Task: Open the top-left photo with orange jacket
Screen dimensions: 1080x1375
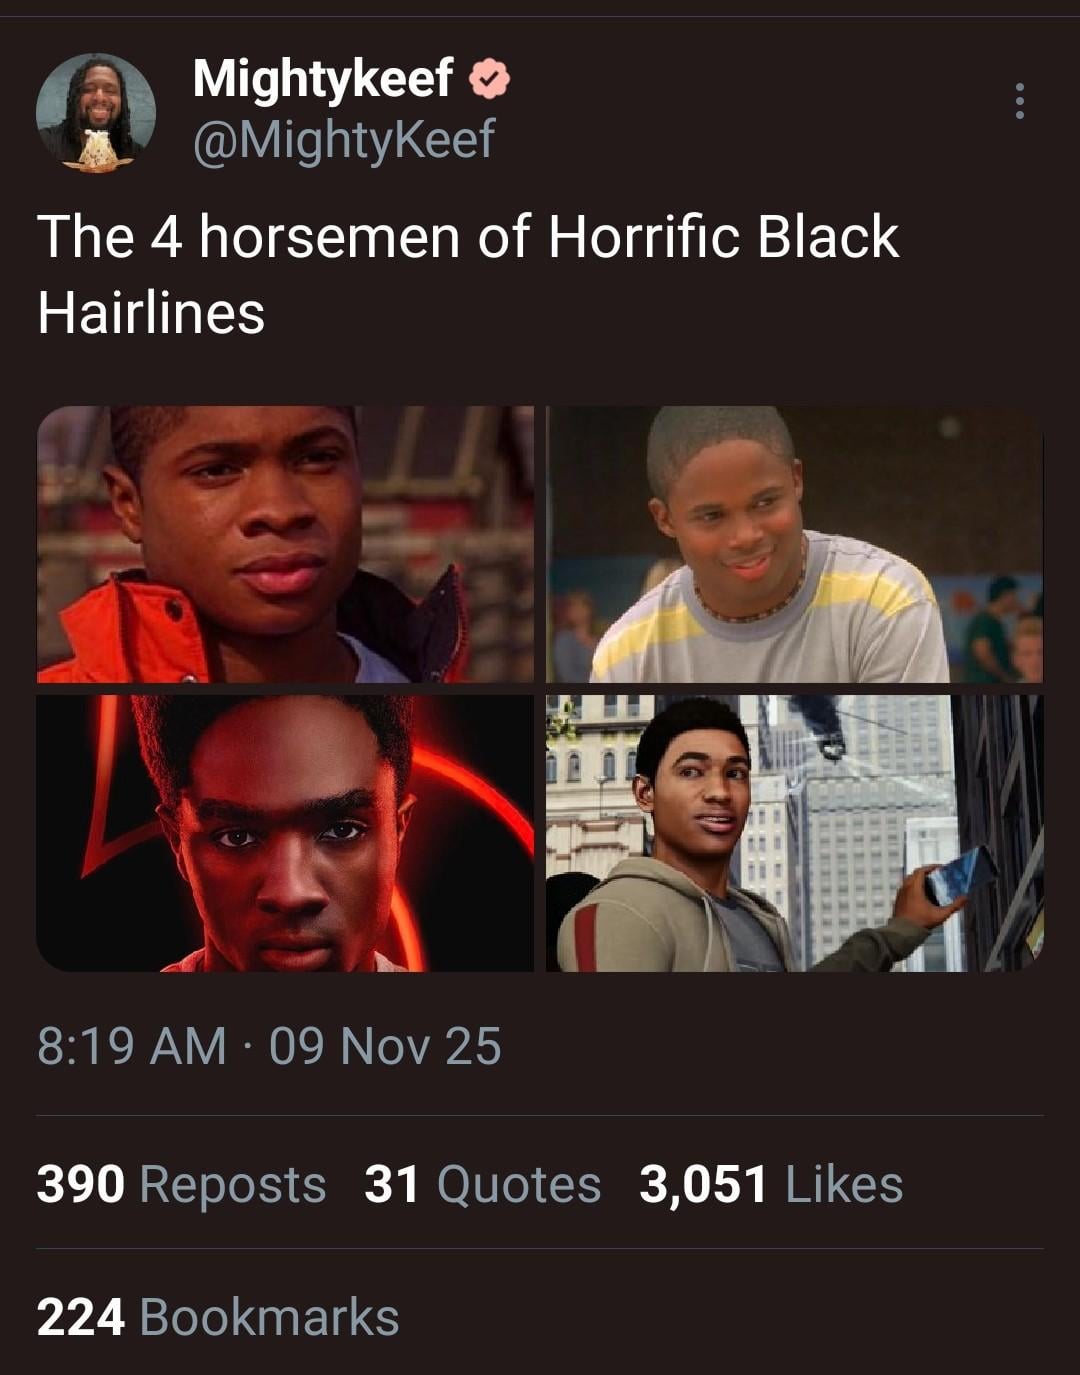Action: [x=285, y=544]
